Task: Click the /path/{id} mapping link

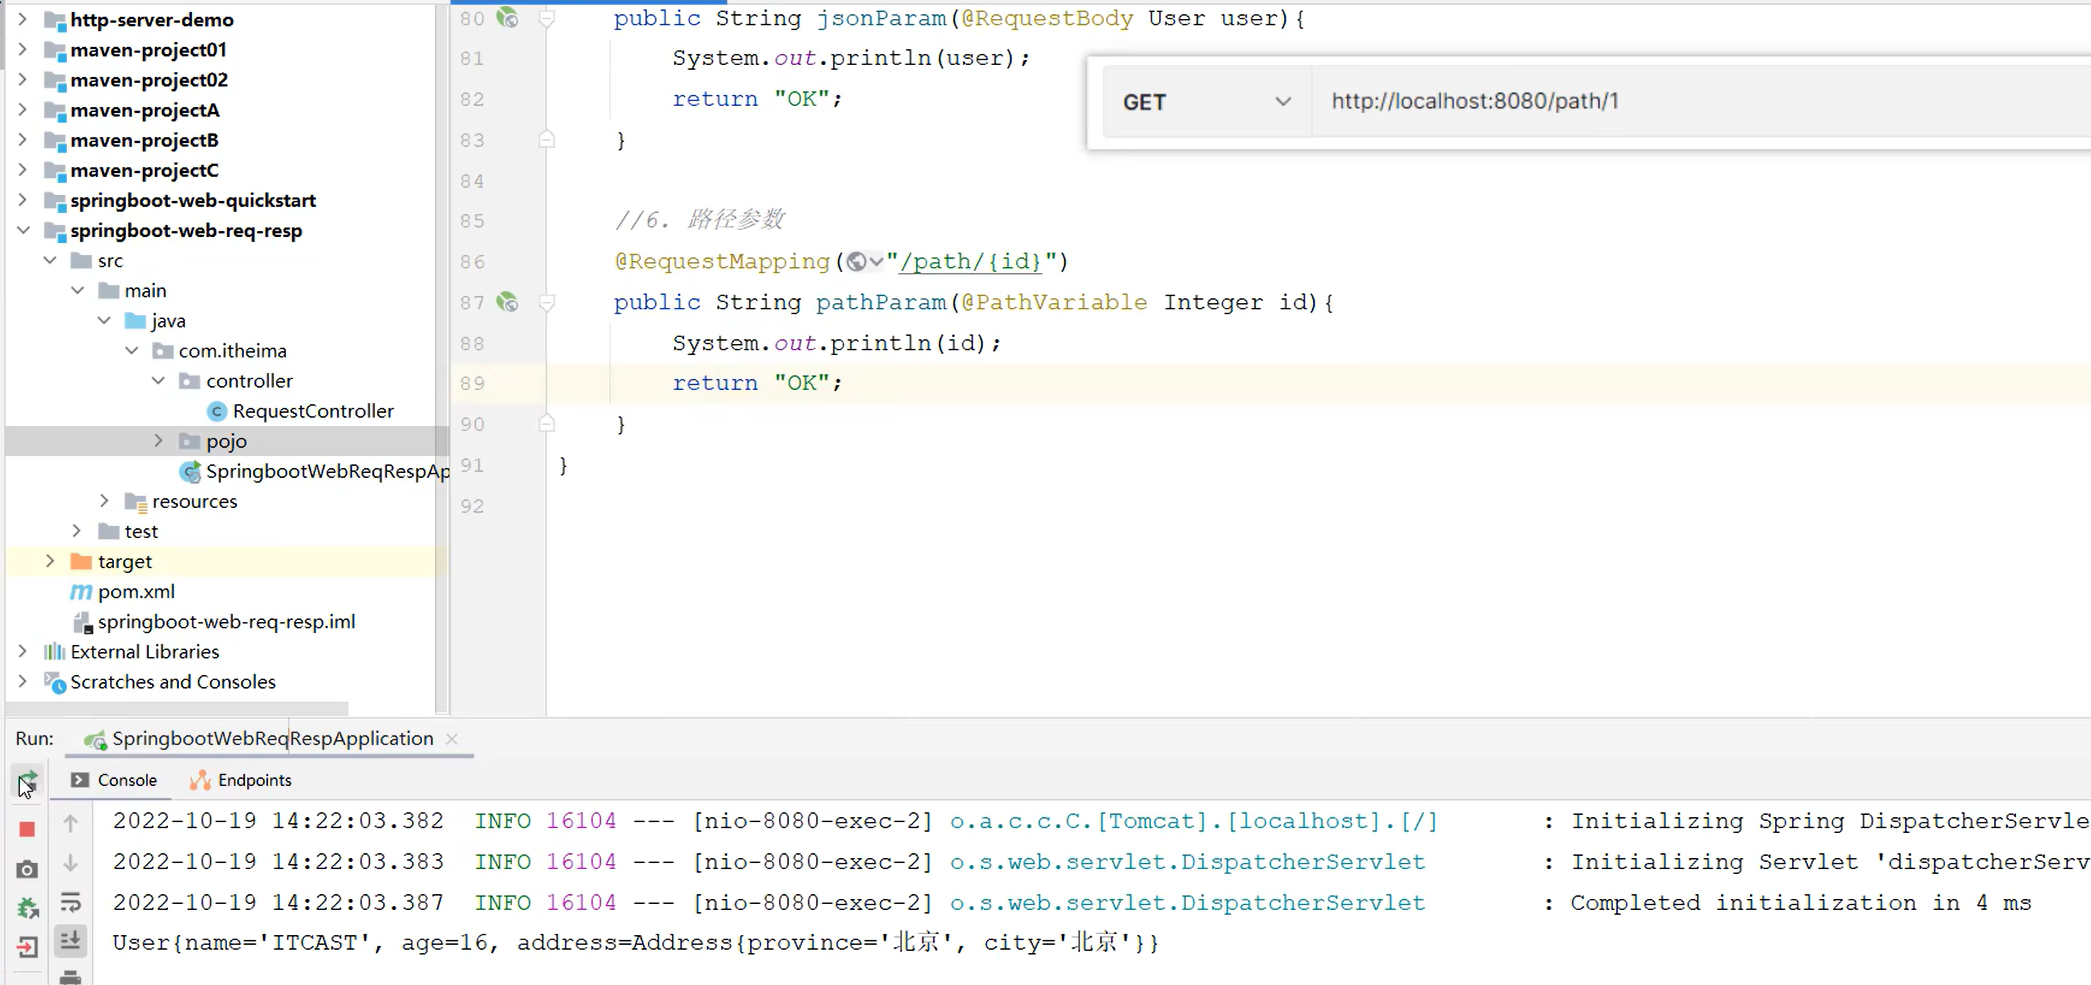Action: pos(968,261)
